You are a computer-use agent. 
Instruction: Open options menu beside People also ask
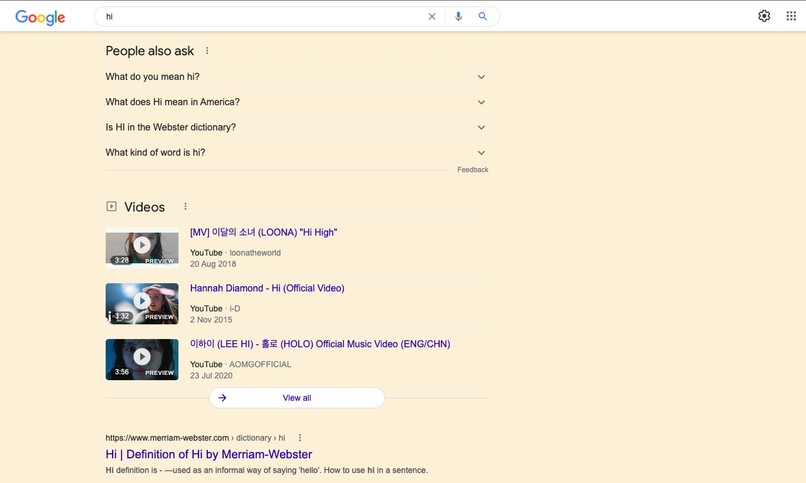(207, 50)
